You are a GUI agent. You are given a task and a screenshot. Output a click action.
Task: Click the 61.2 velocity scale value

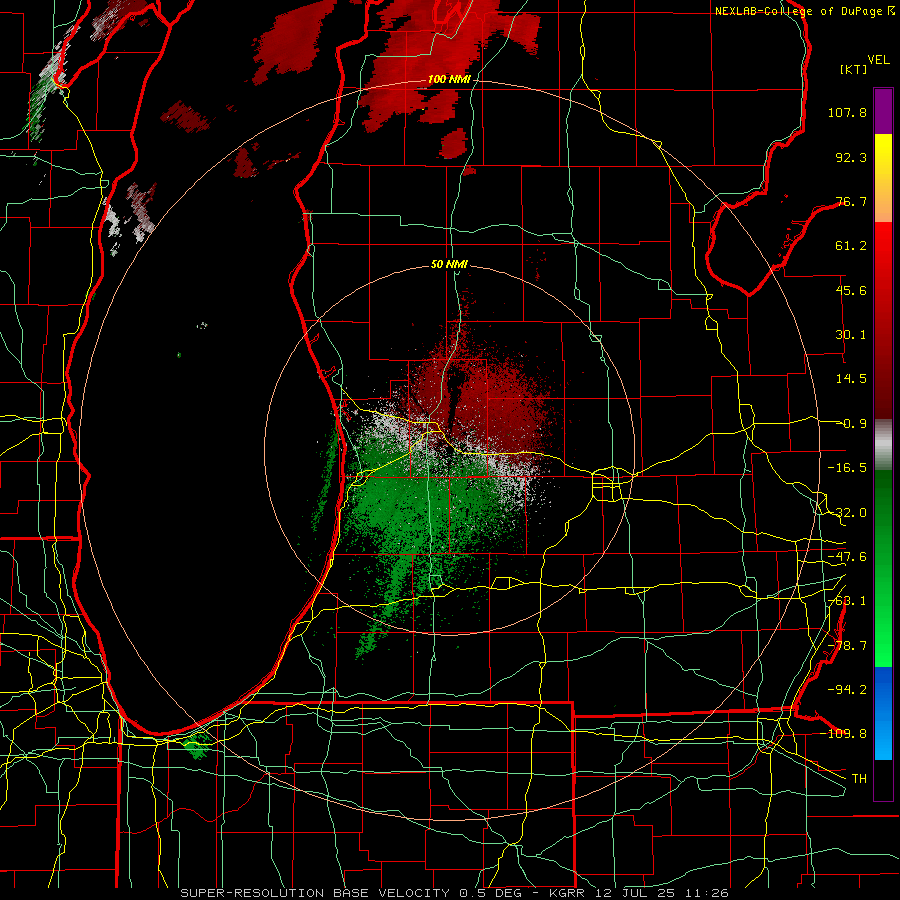(x=851, y=246)
